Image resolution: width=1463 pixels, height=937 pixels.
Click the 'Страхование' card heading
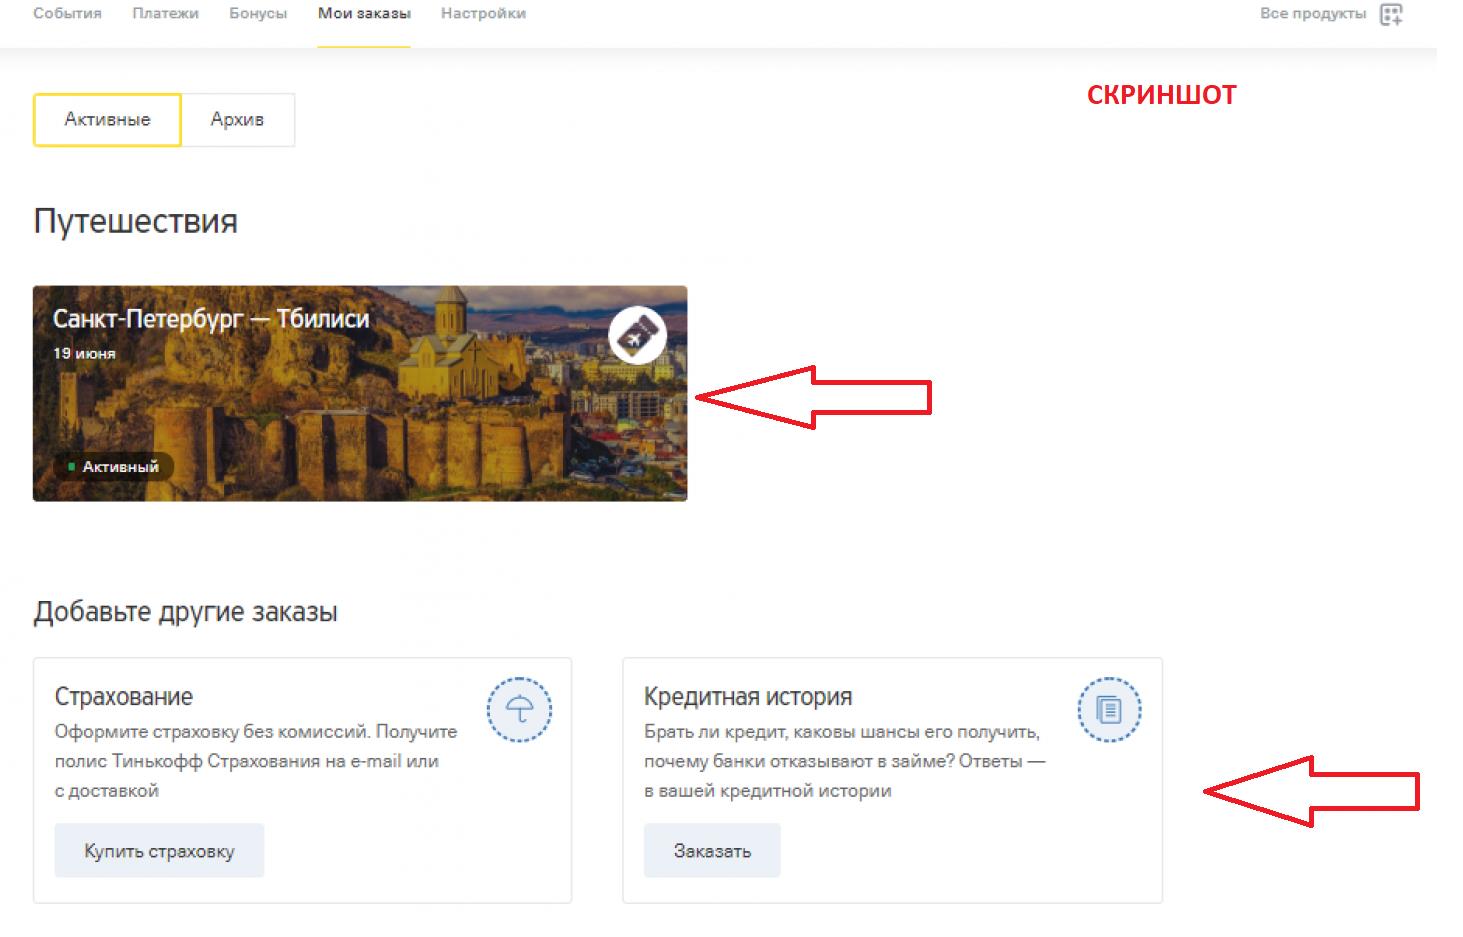pyautogui.click(x=124, y=697)
